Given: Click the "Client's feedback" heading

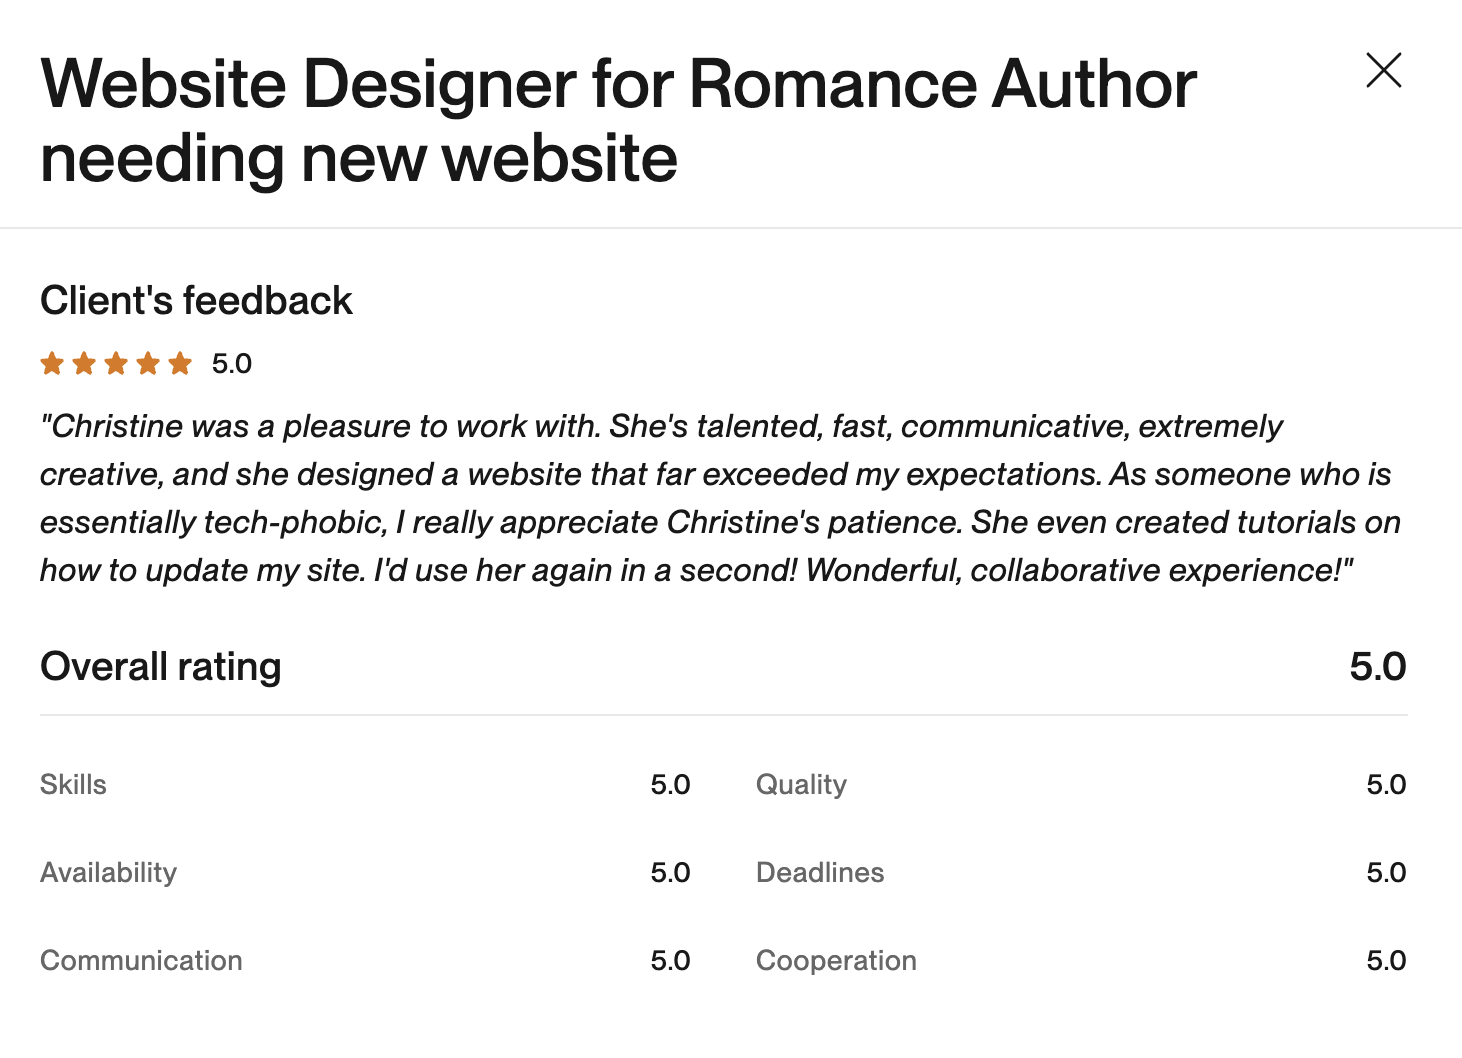Looking at the screenshot, I should (196, 301).
